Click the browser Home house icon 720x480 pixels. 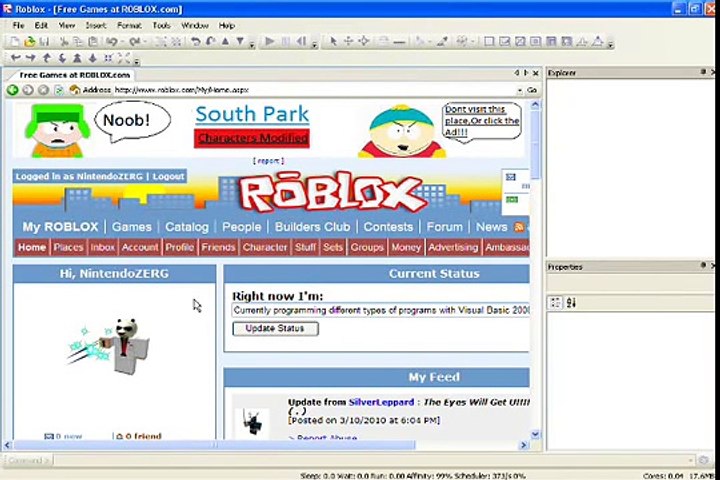[74, 90]
